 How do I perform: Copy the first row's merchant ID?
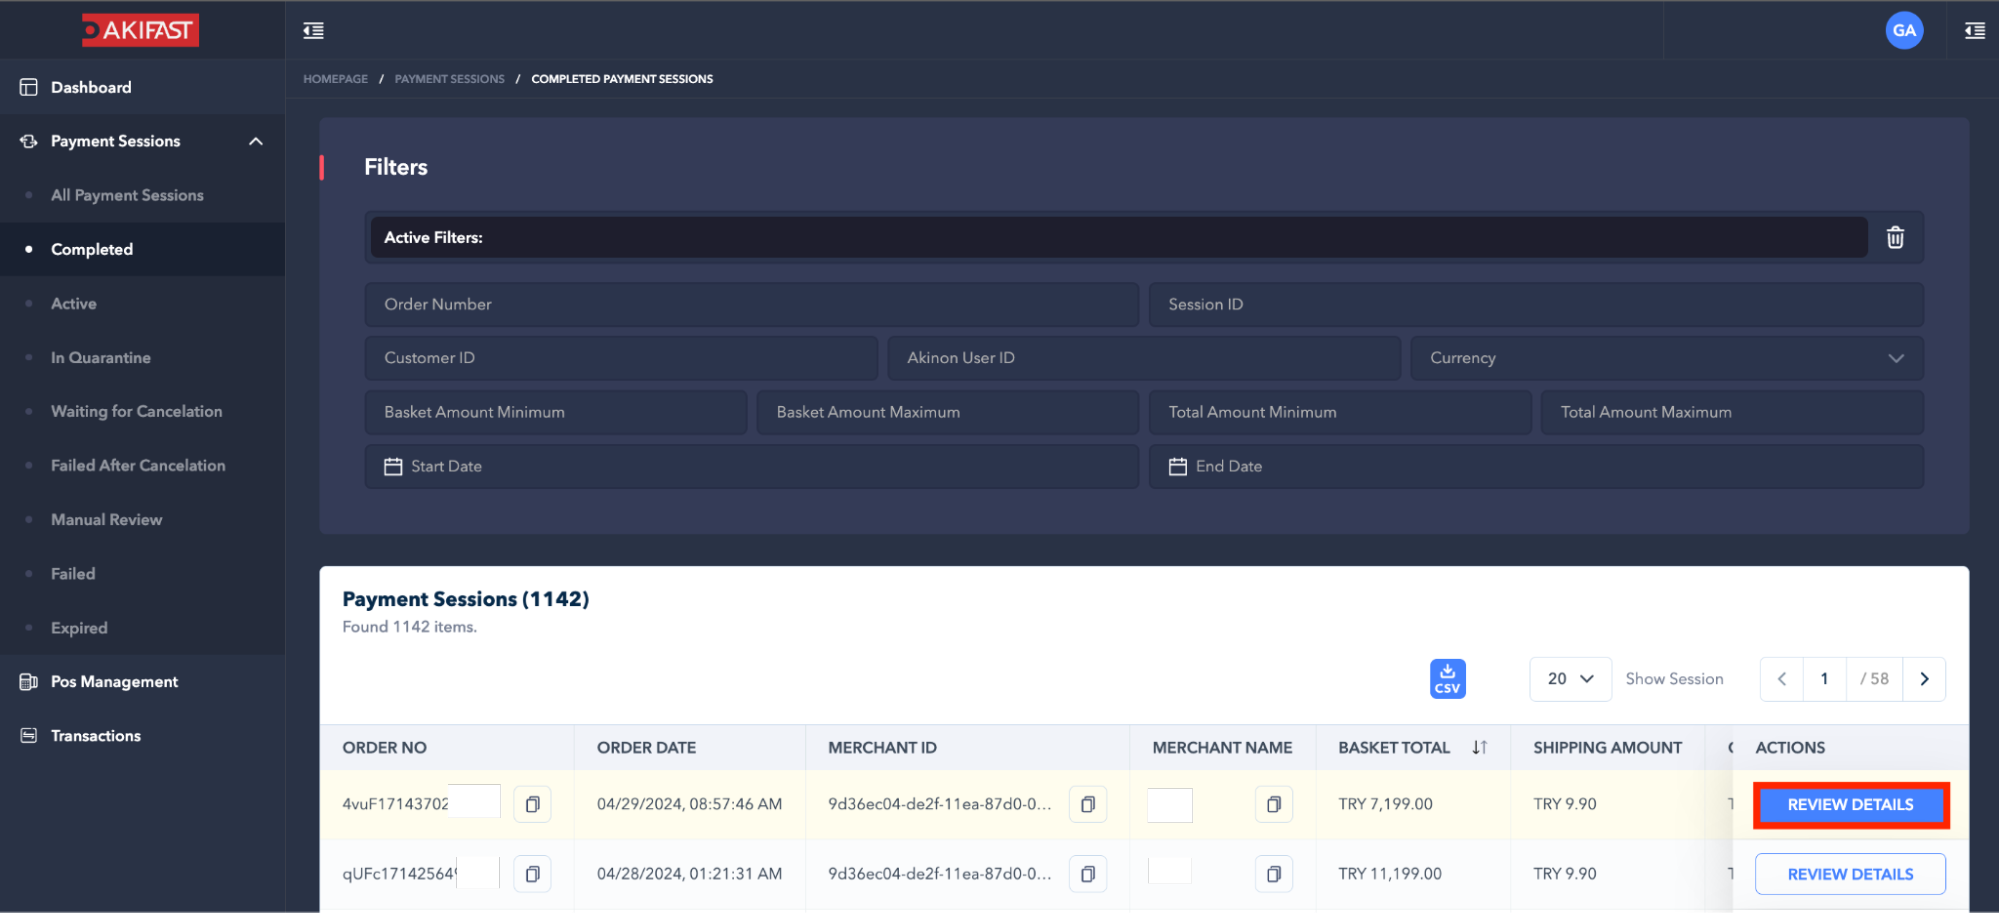pyautogui.click(x=1087, y=804)
